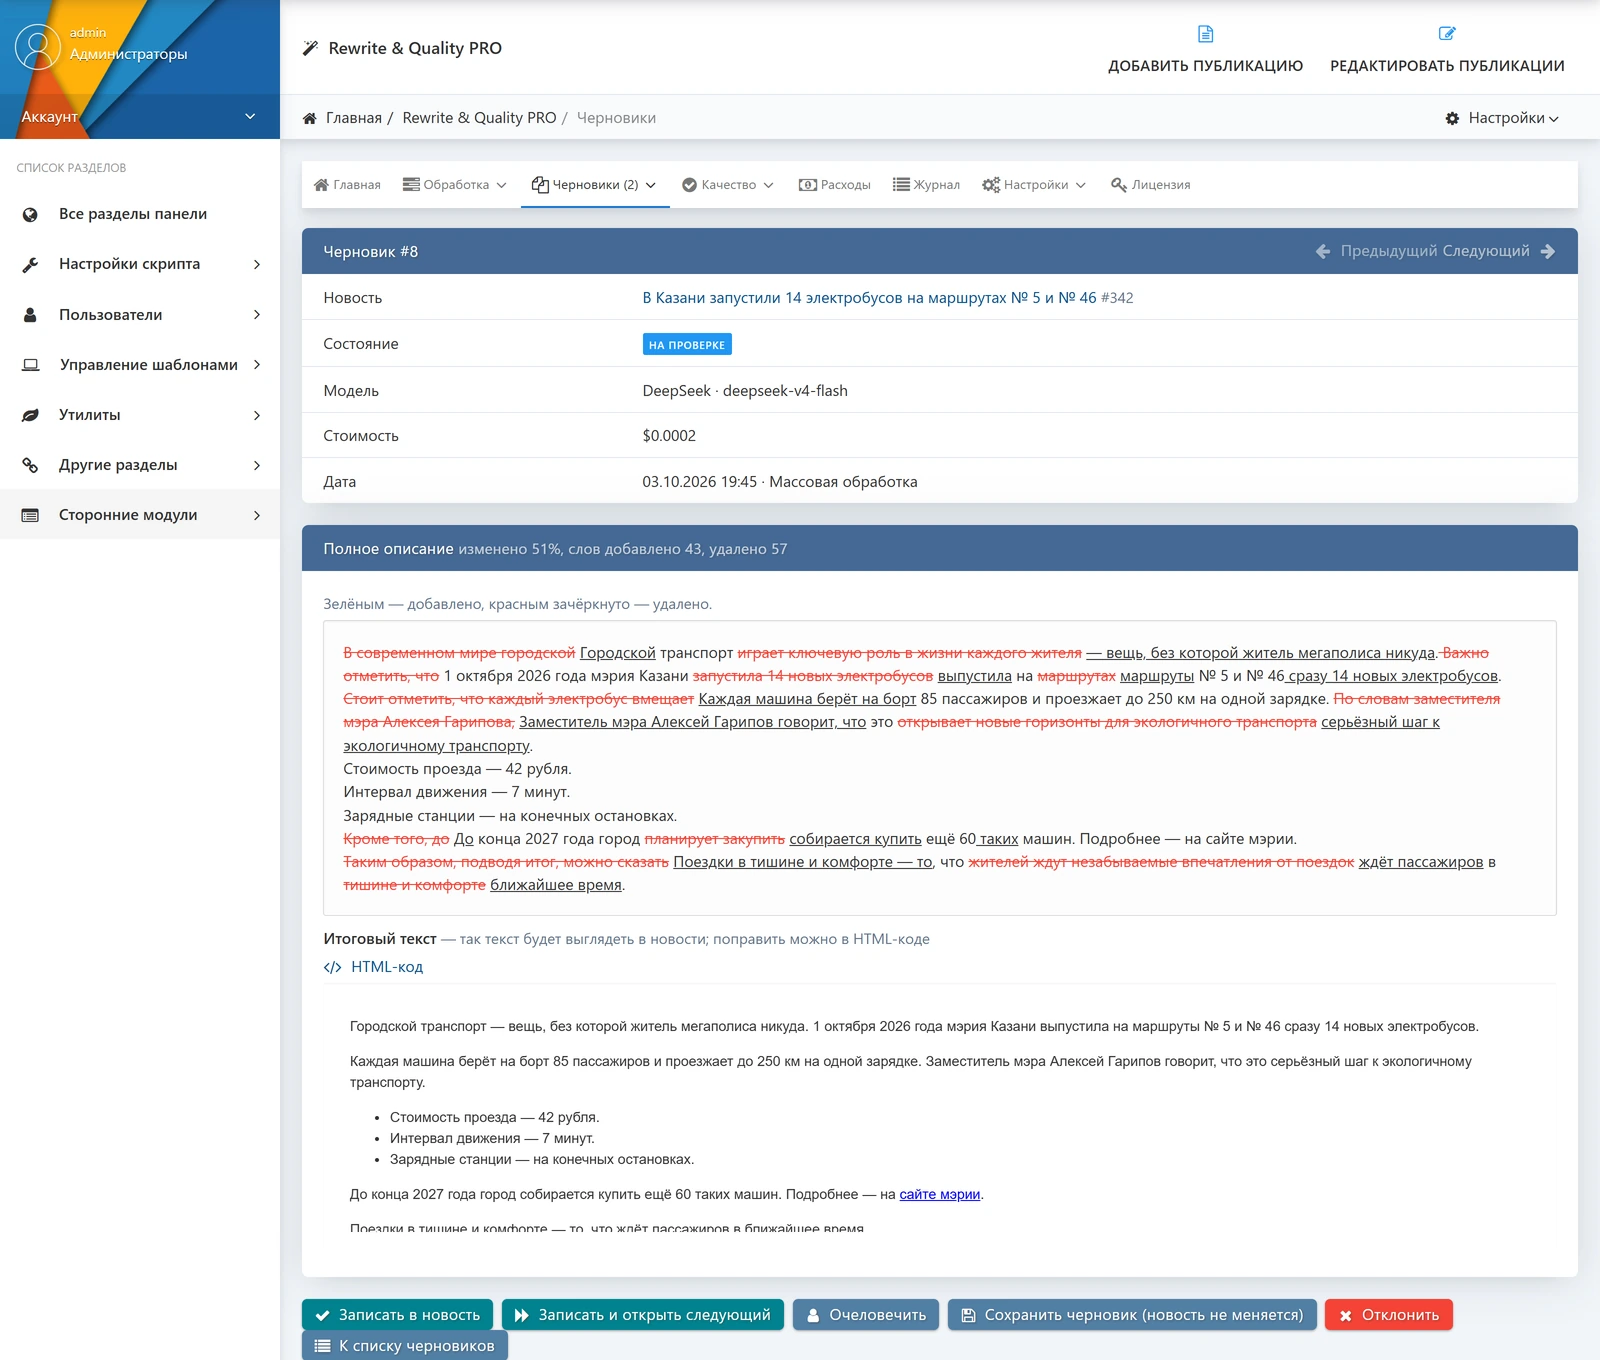Viewport: 1600px width, 1360px height.
Task: Return via К списку черновиков button
Action: [405, 1346]
